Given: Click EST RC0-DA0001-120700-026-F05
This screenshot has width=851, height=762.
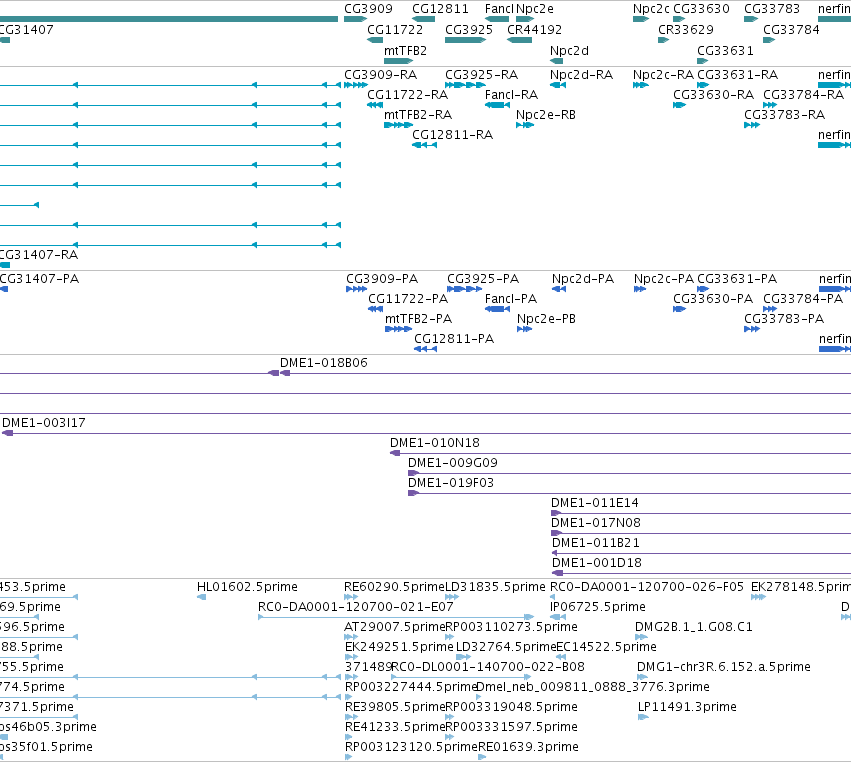Looking at the screenshot, I should tap(646, 587).
